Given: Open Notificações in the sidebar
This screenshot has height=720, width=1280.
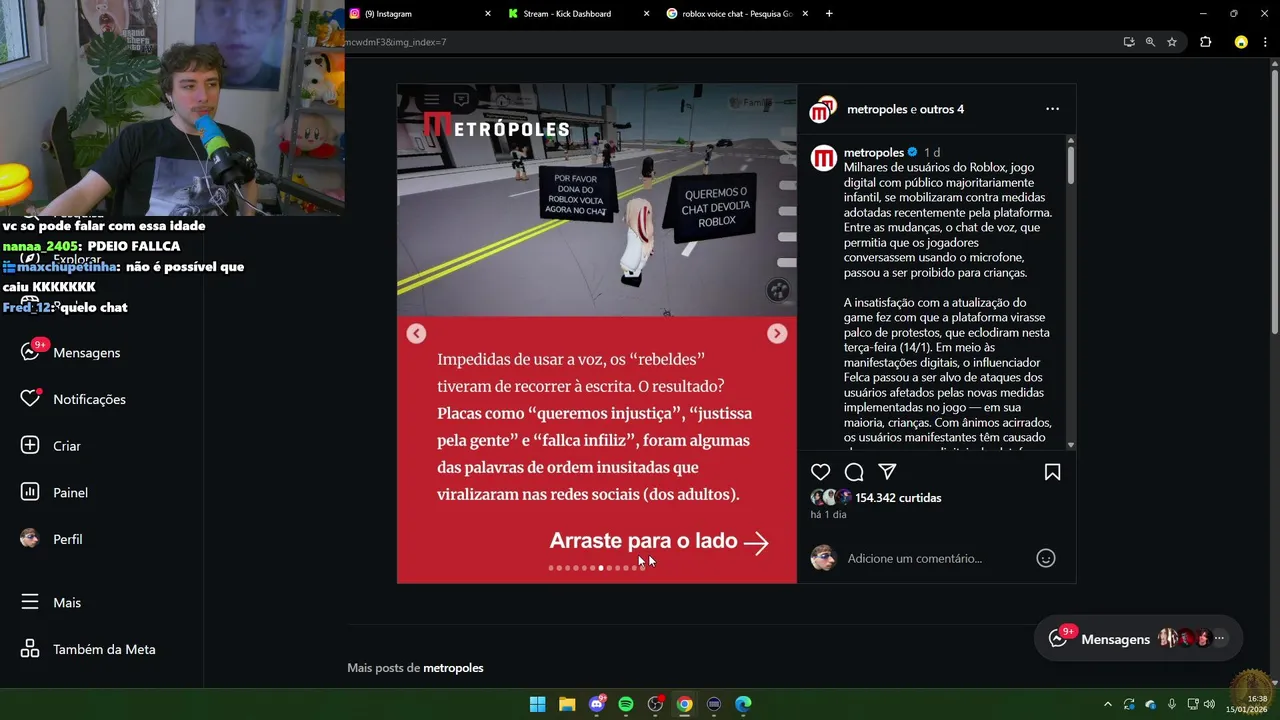Looking at the screenshot, I should 73,399.
